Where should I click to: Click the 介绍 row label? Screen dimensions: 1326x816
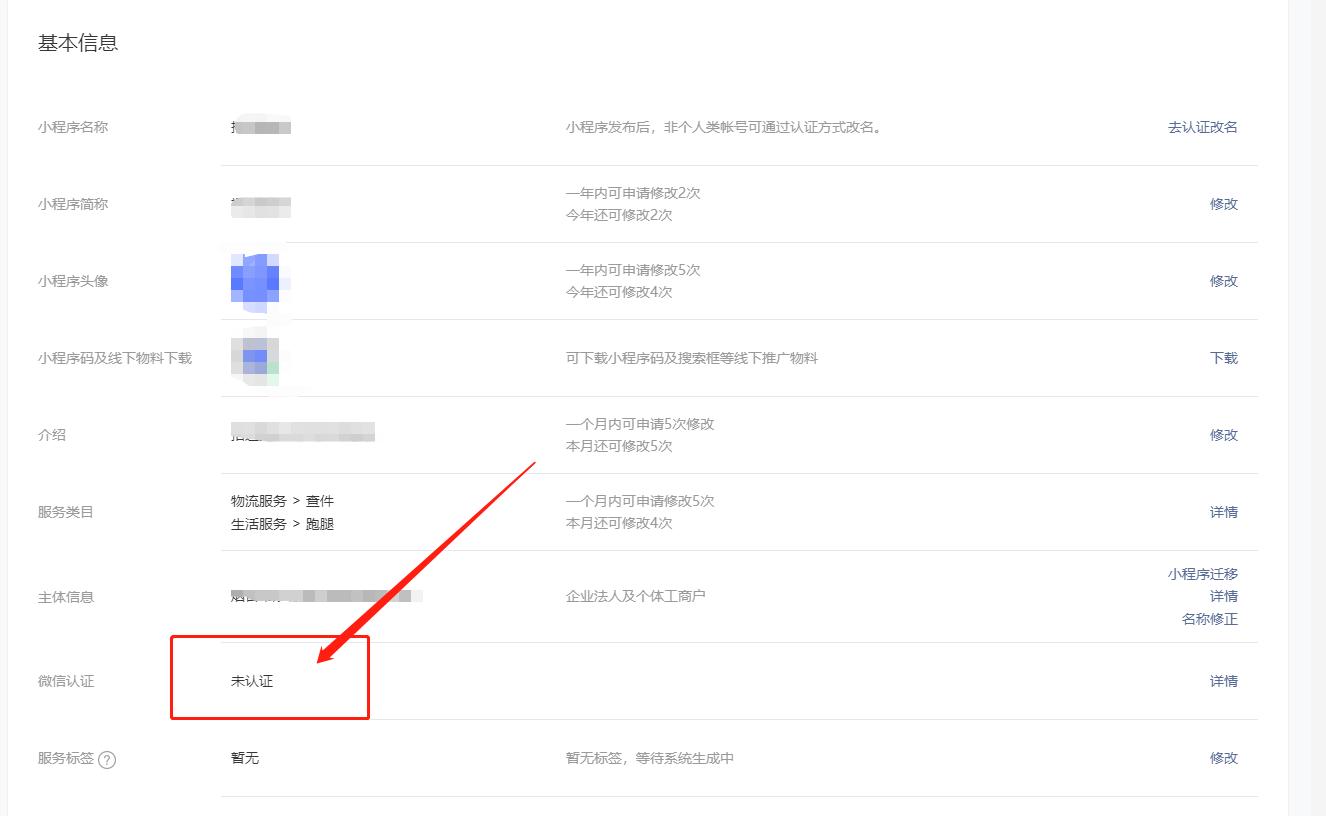pos(52,435)
